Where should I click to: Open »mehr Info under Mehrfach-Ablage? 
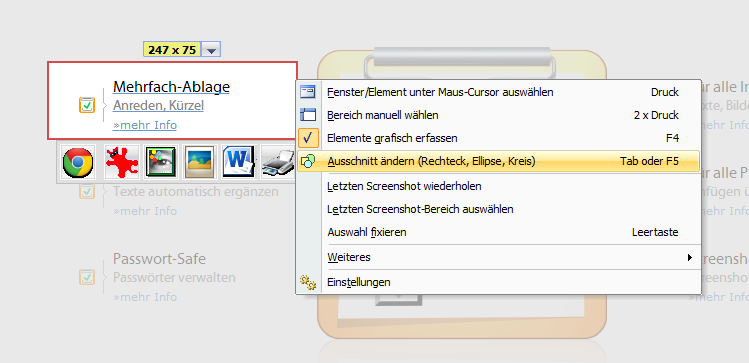point(145,125)
